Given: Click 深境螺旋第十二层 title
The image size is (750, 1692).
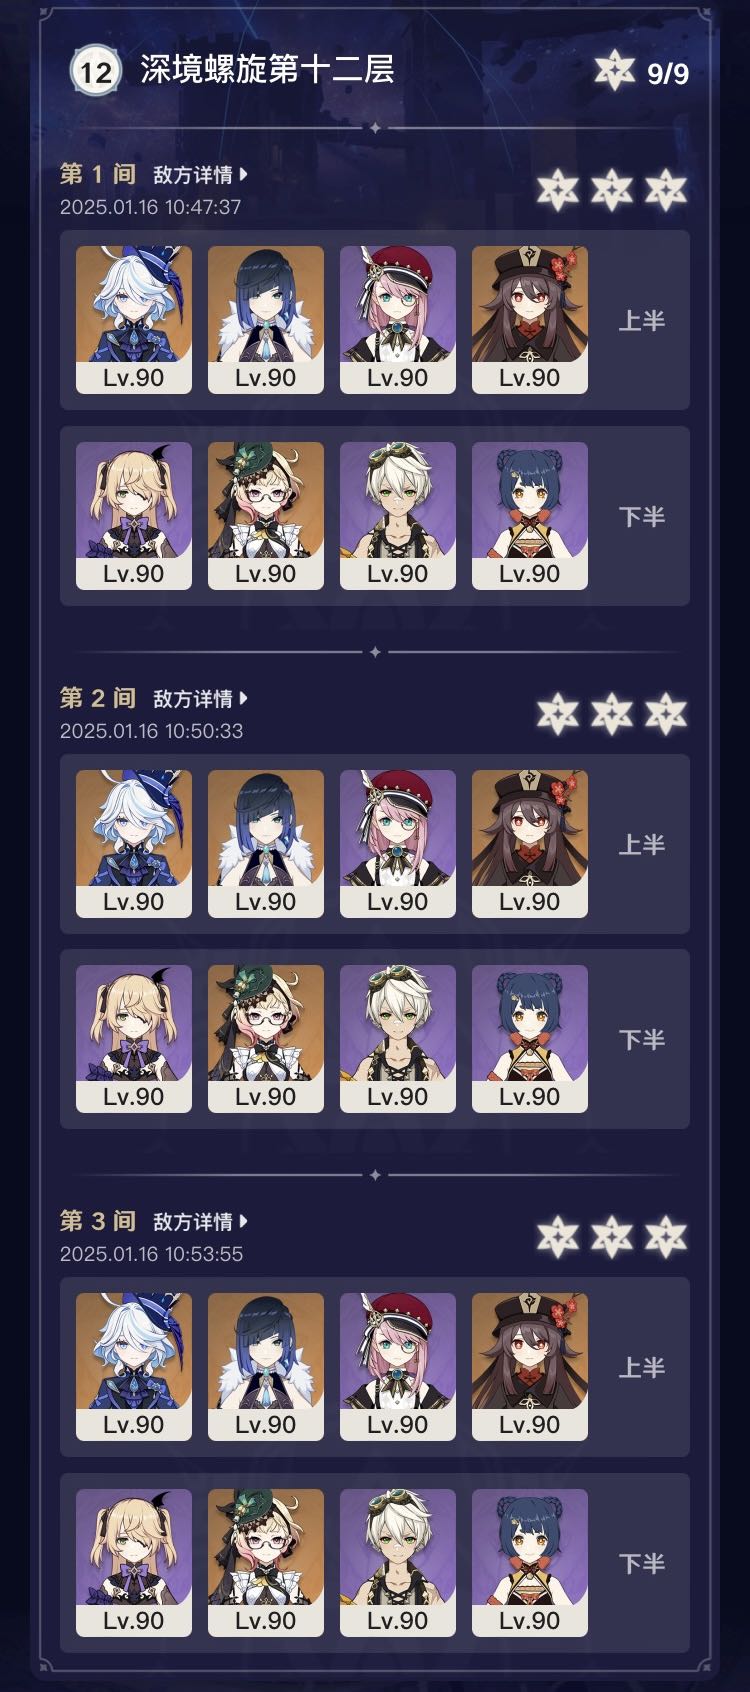Looking at the screenshot, I should tap(267, 70).
